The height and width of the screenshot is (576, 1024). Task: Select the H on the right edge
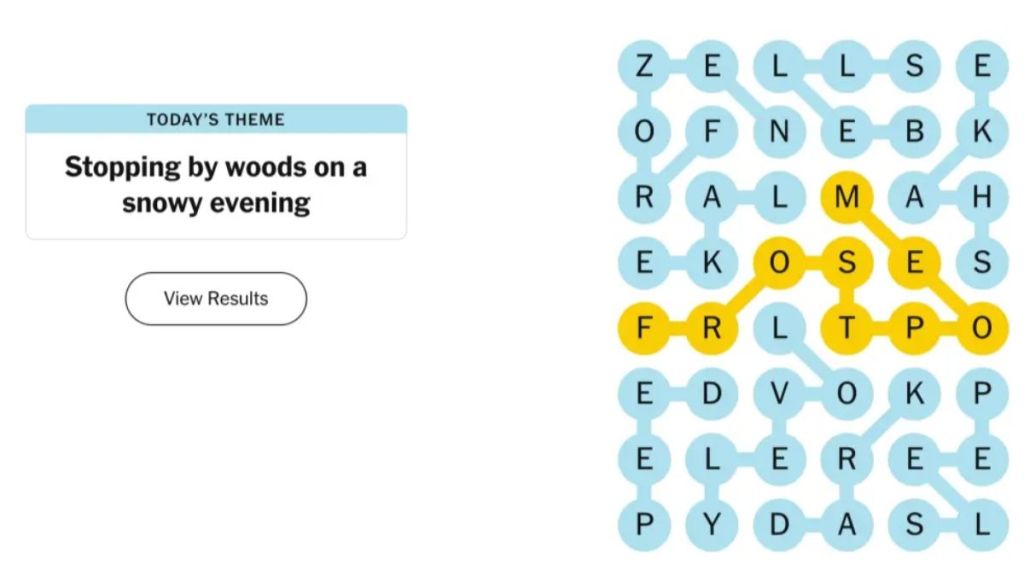point(980,198)
